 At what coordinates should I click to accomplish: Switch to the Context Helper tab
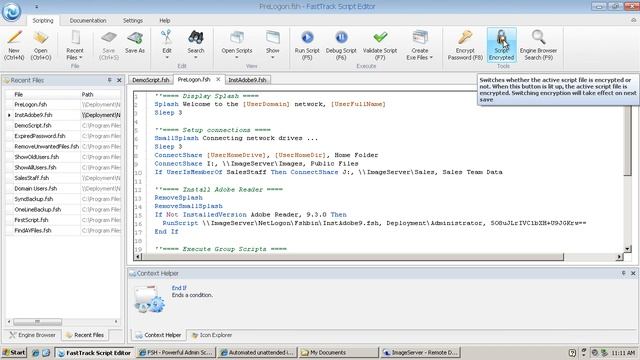(x=158, y=335)
